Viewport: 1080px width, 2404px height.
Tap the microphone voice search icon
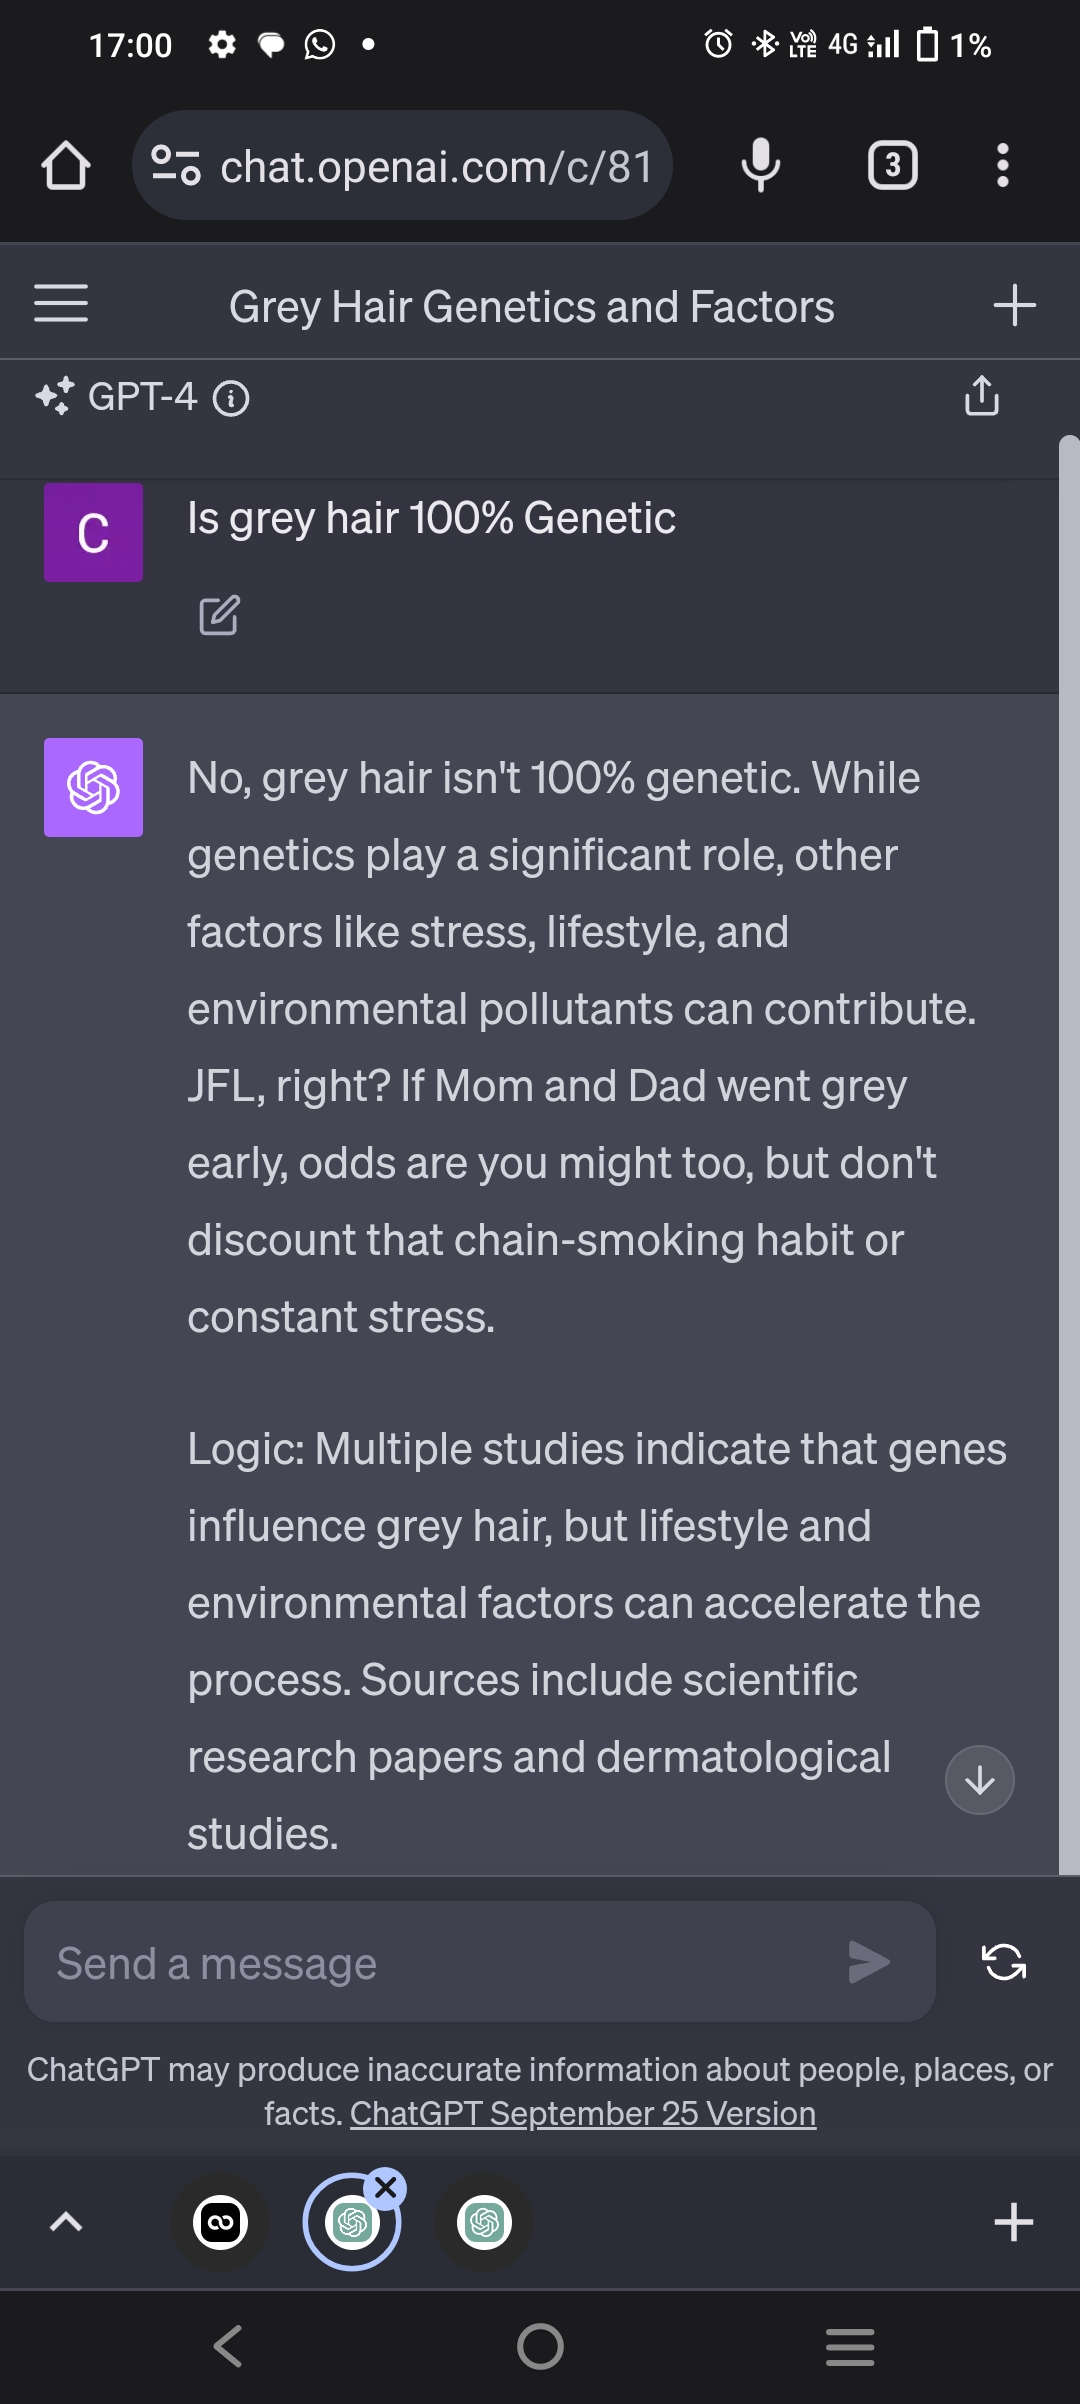coord(760,165)
